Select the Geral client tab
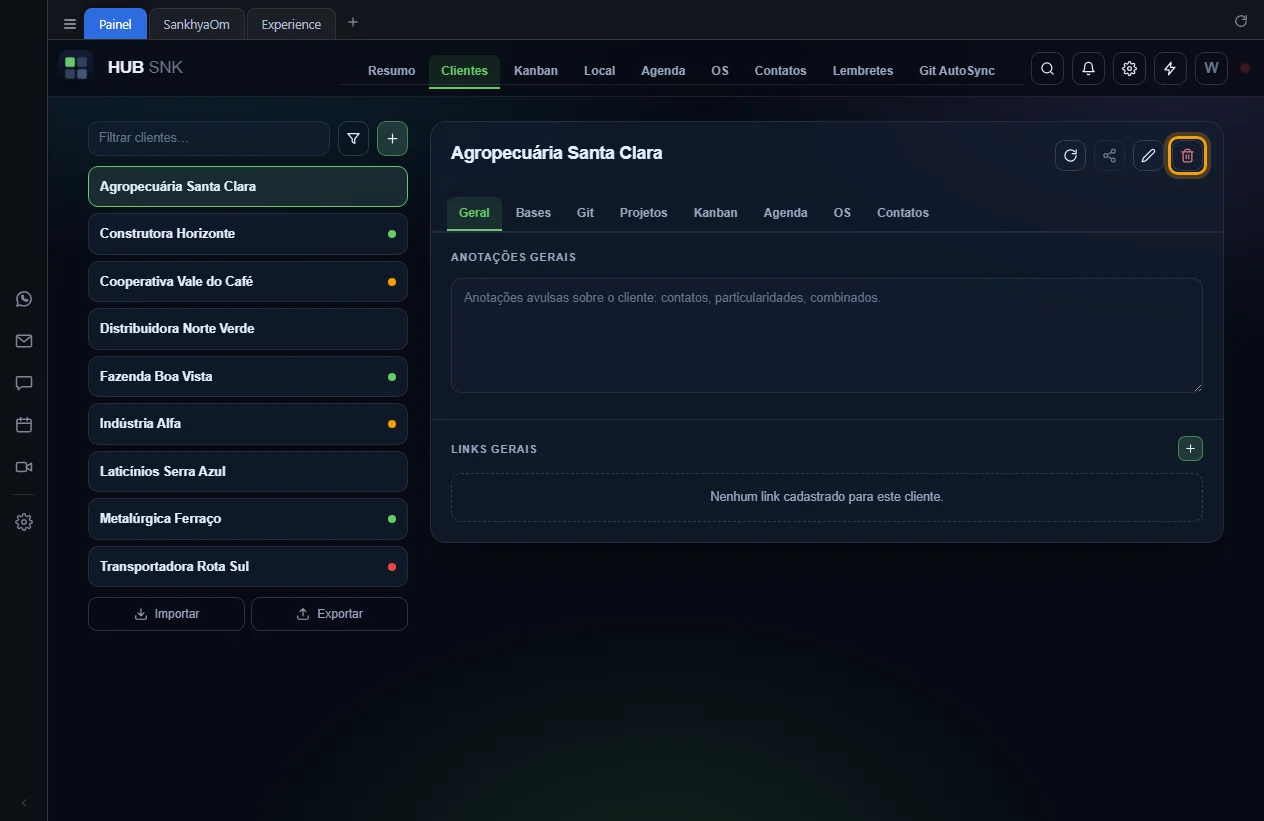 [x=474, y=213]
